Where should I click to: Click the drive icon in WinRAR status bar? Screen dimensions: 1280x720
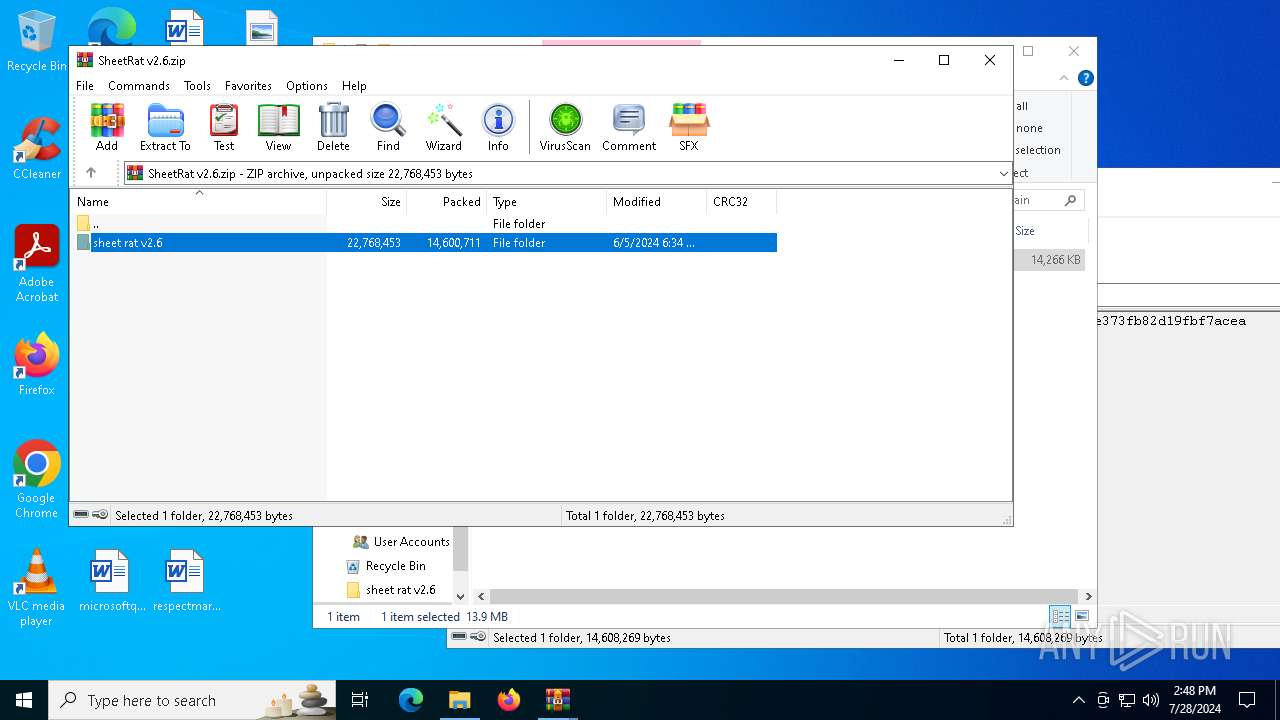[81, 515]
